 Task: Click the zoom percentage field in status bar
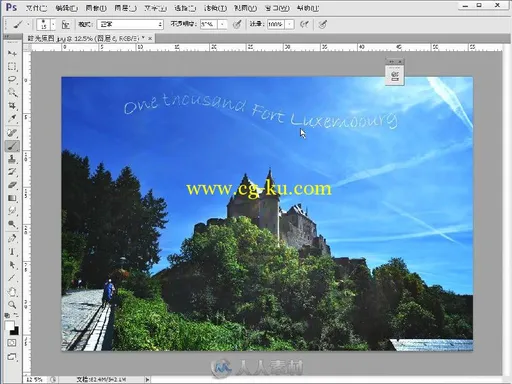(x=35, y=379)
